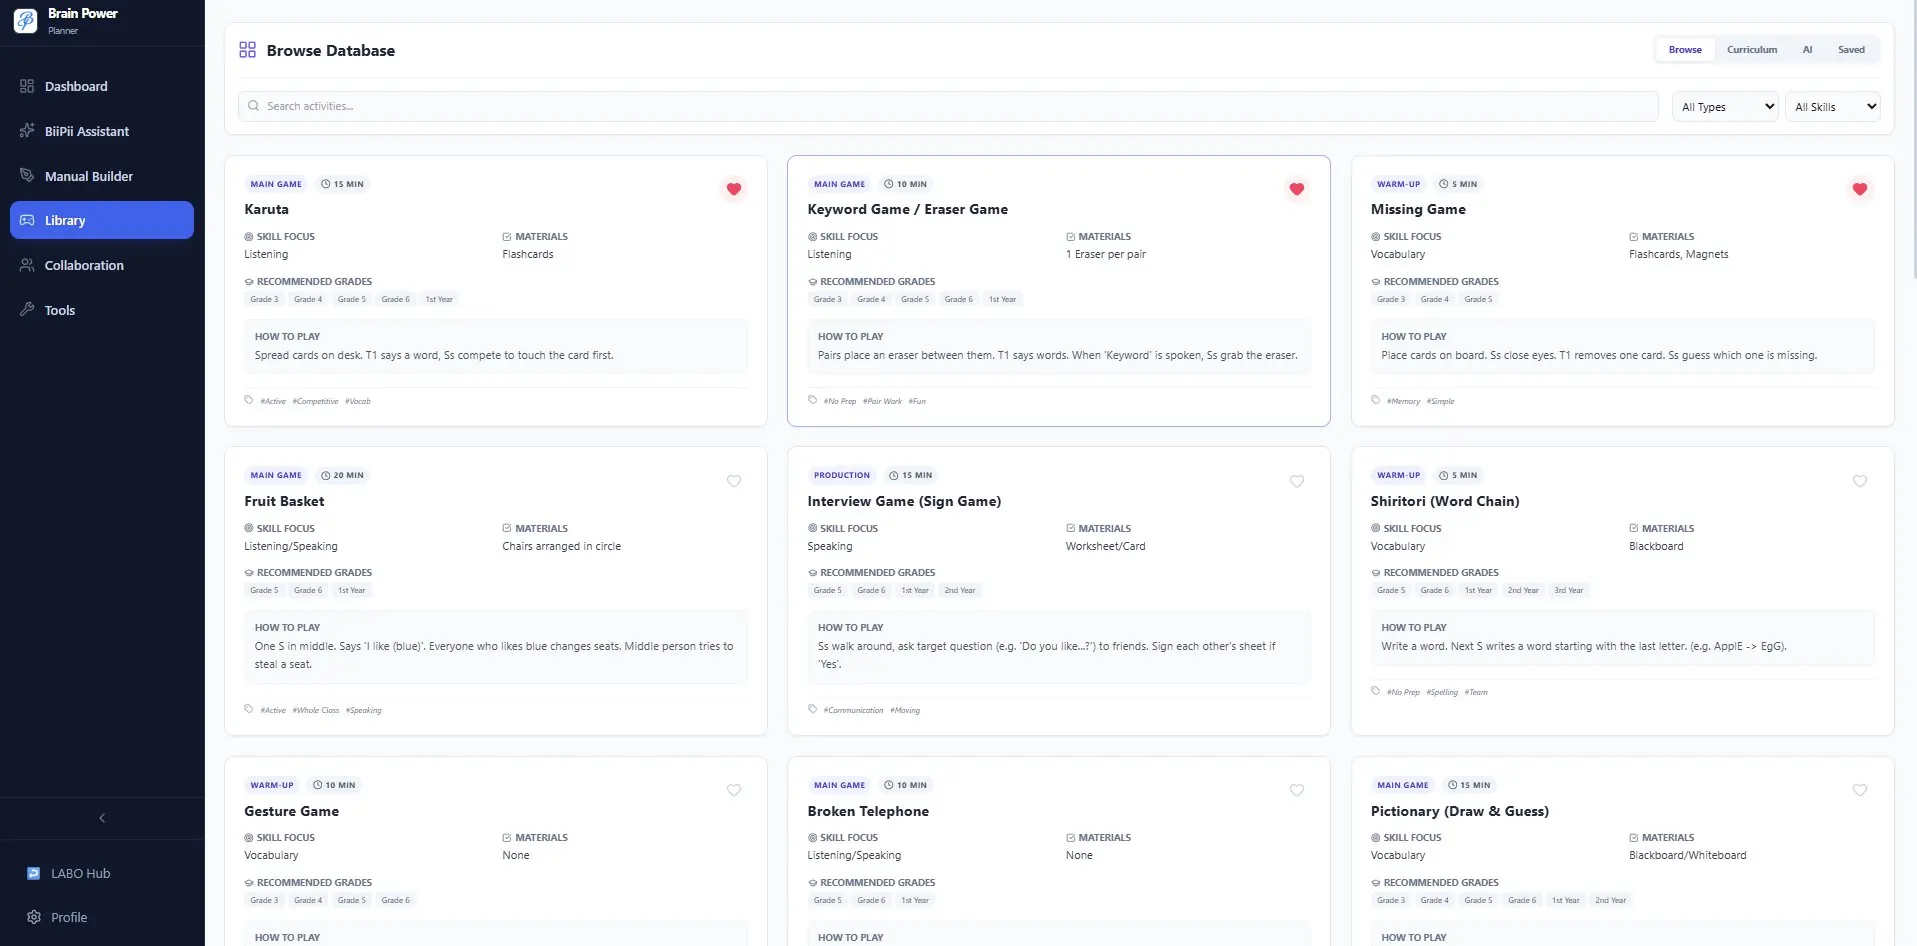Click #Spelling tag on Shiritori
This screenshot has height=946, width=1917.
click(x=1442, y=692)
